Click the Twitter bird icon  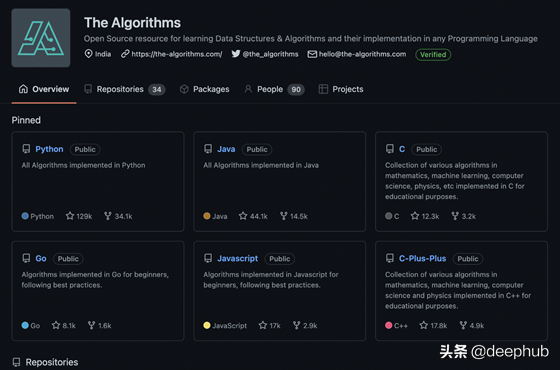[236, 54]
